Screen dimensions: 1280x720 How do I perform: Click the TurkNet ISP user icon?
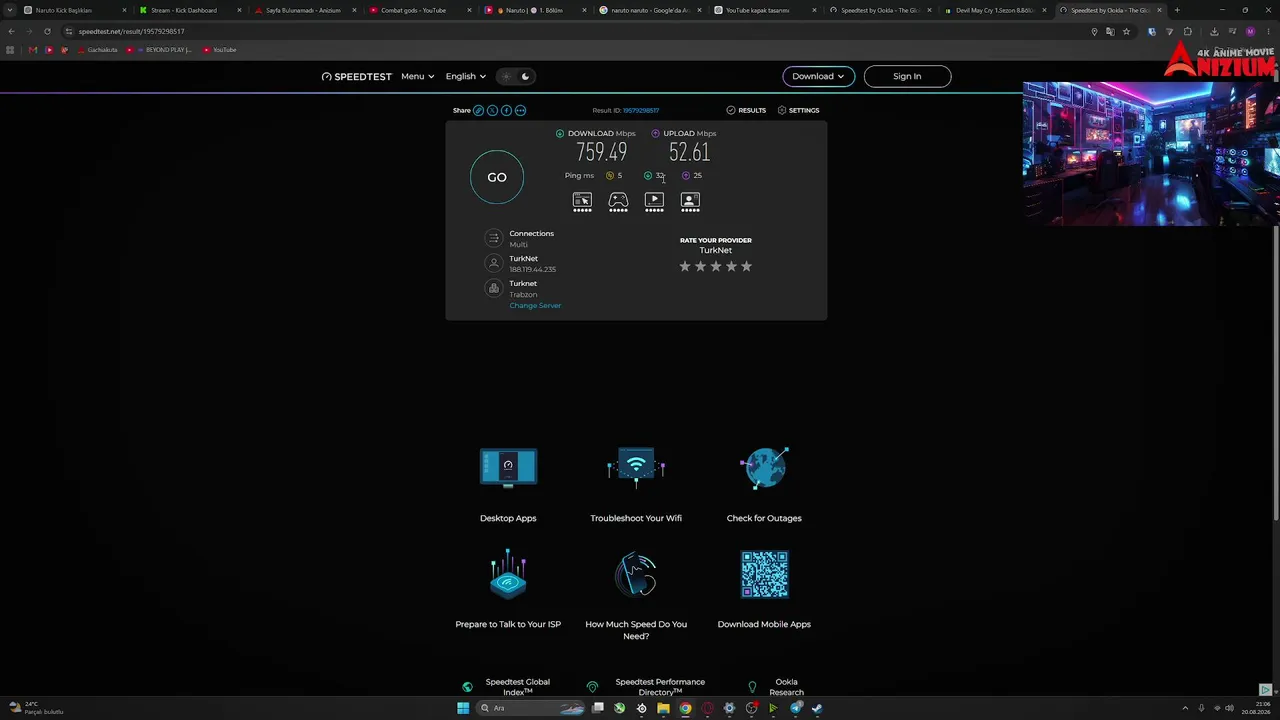tap(493, 263)
